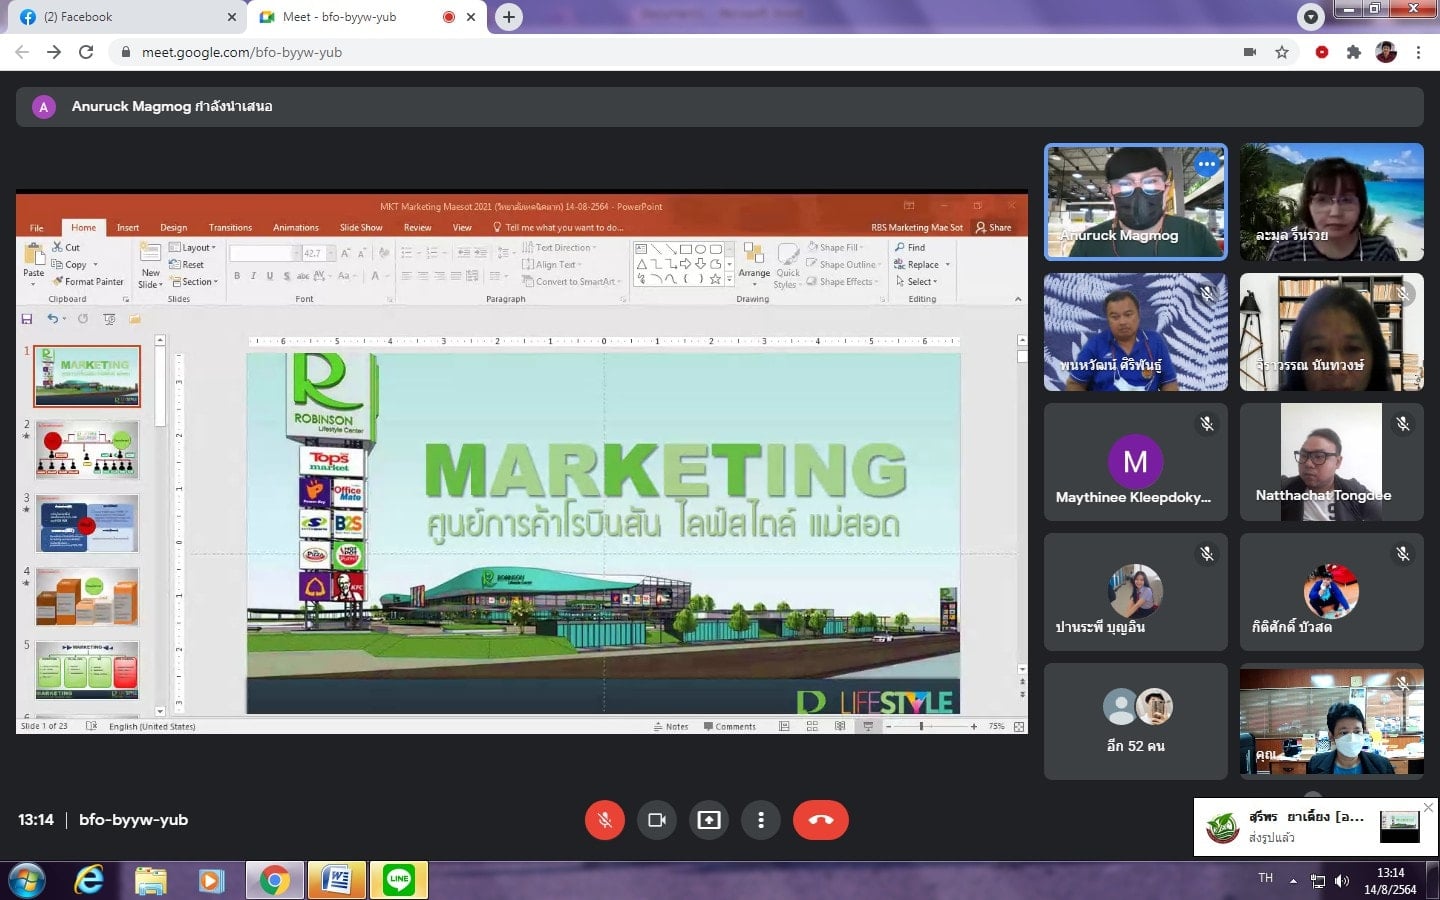Open the tile showing 52 more participants
1440x900 pixels.
point(1136,721)
